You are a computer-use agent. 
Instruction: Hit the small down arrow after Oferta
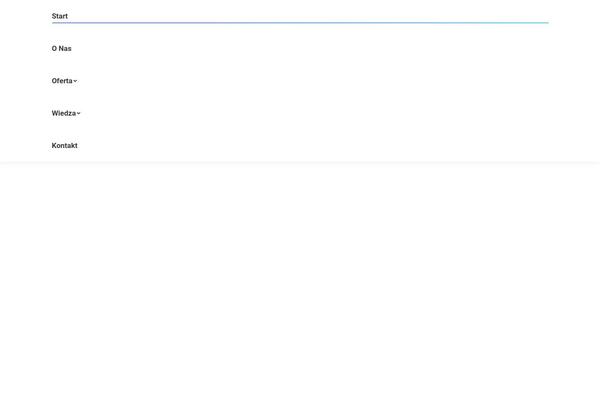(x=75, y=81)
